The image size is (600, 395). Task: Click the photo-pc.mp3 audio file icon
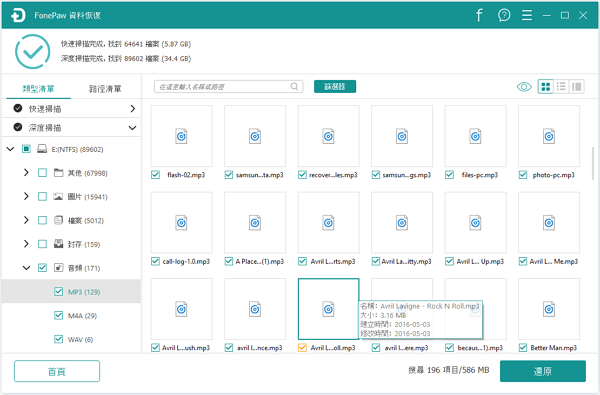pos(549,136)
